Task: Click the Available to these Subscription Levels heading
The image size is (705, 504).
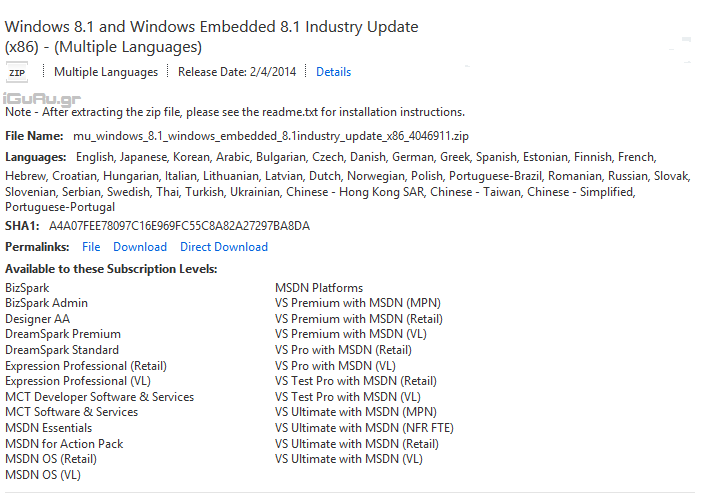Action: (x=111, y=269)
